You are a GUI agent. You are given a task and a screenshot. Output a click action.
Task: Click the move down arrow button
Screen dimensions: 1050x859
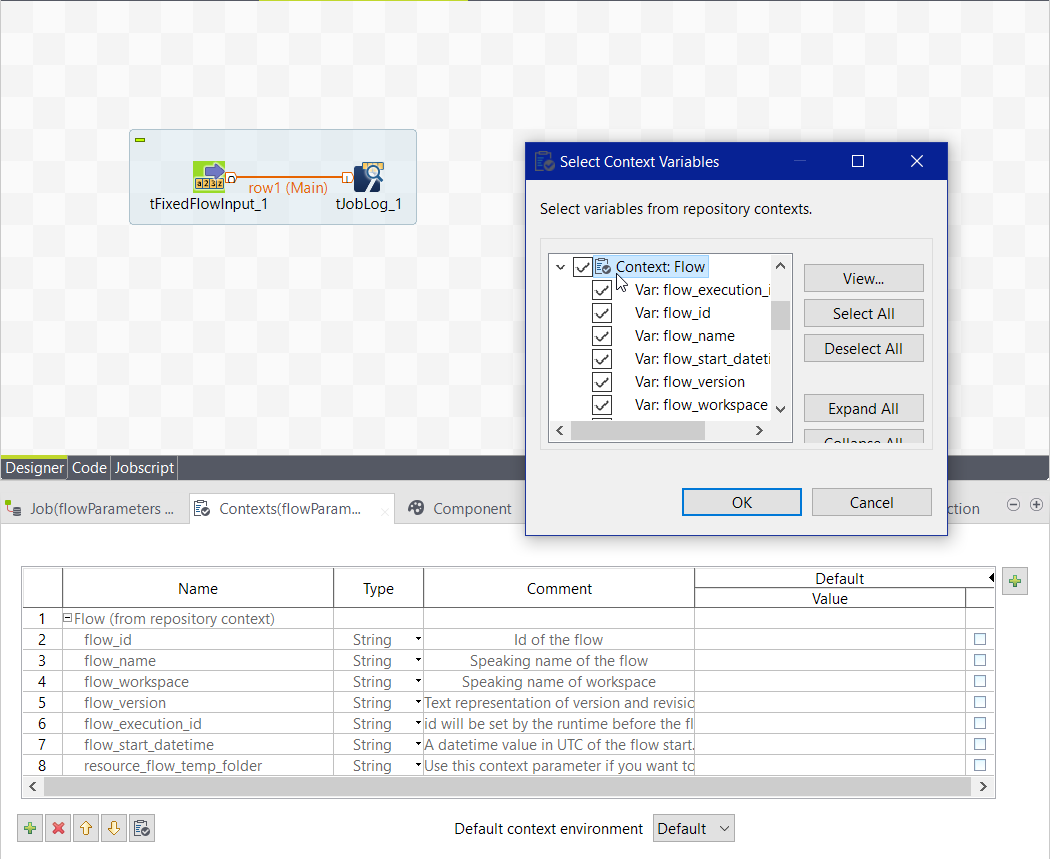[113, 828]
